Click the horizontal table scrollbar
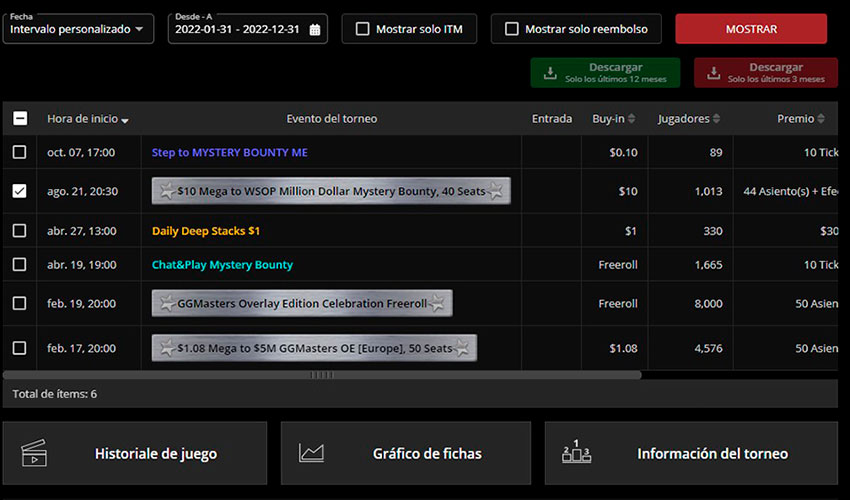 click(322, 375)
